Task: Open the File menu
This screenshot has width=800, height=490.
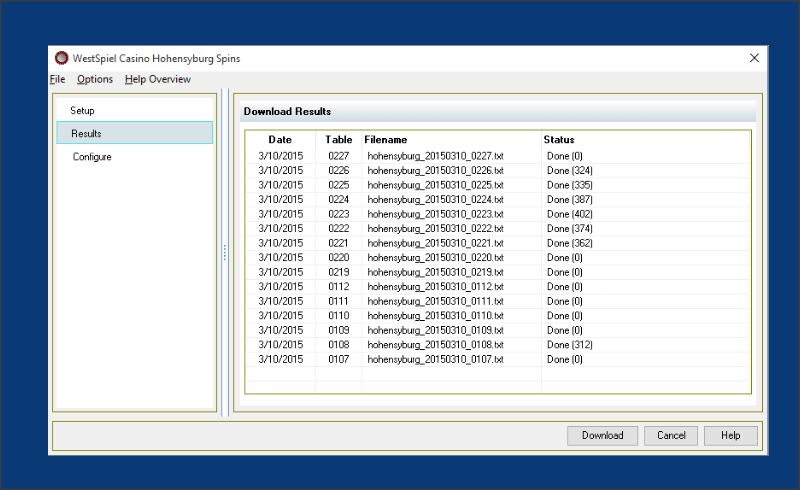Action: (x=57, y=79)
